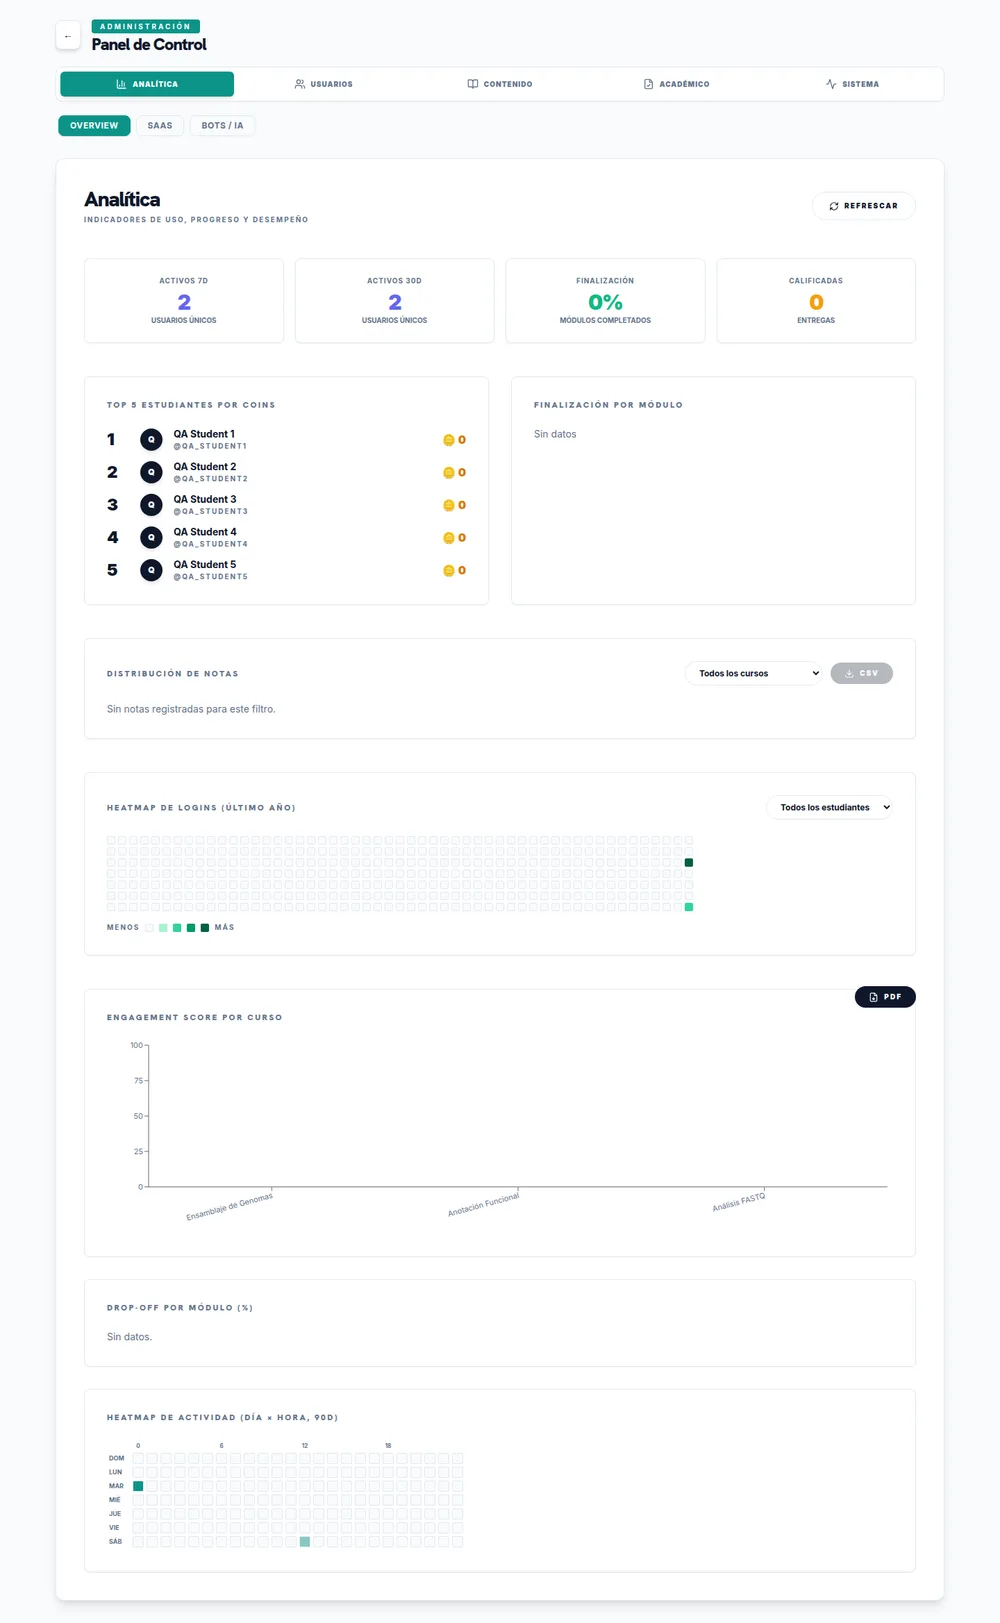Click QA Student 3 avatar
Image resolution: width=1000 pixels, height=1623 pixels.
point(151,505)
